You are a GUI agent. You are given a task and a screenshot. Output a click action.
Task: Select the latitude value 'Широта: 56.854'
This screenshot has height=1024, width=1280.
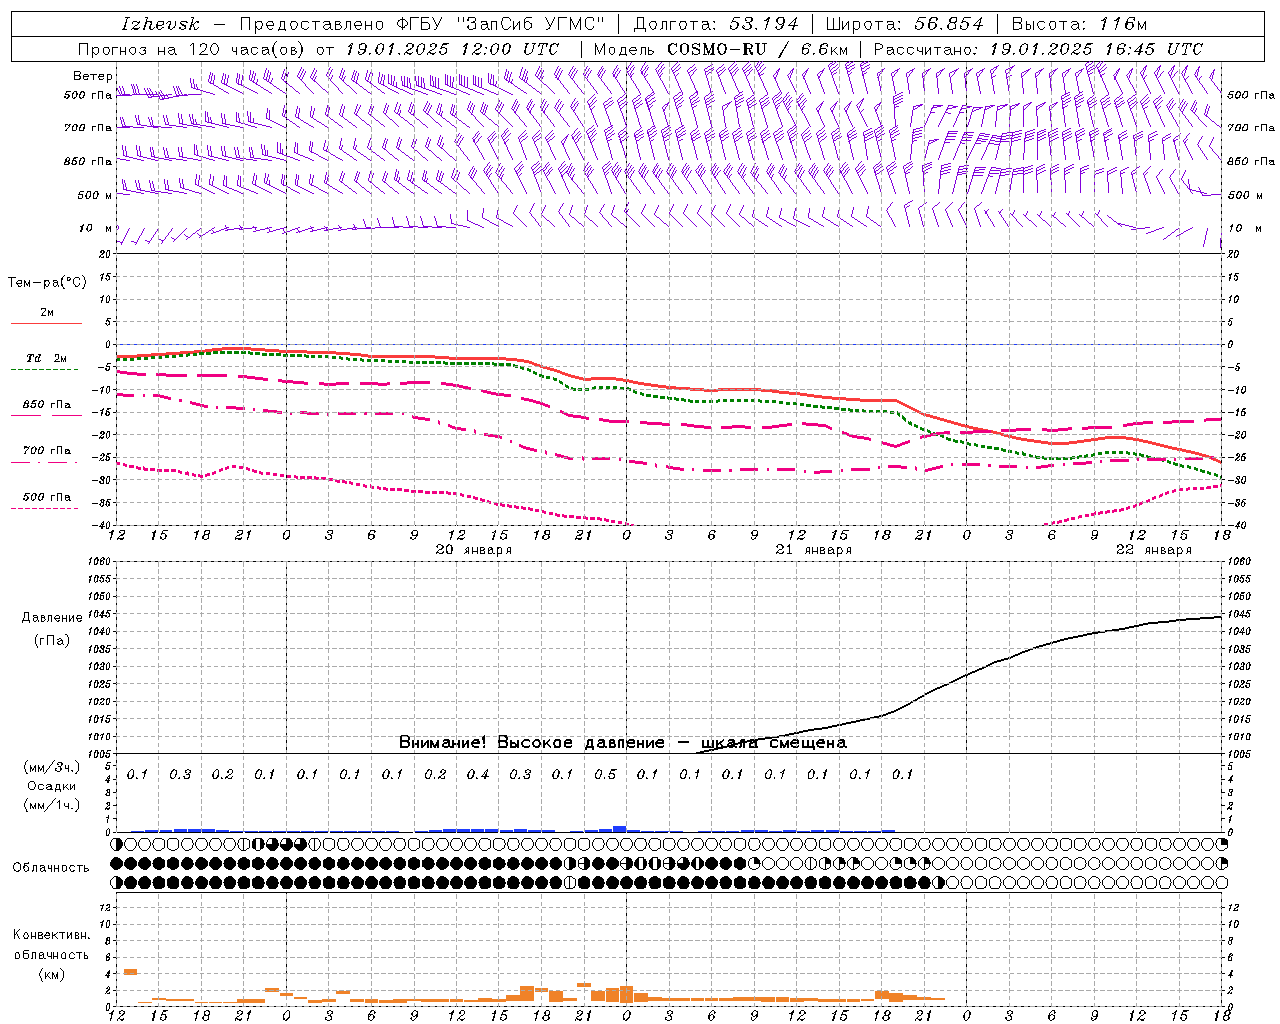(904, 24)
